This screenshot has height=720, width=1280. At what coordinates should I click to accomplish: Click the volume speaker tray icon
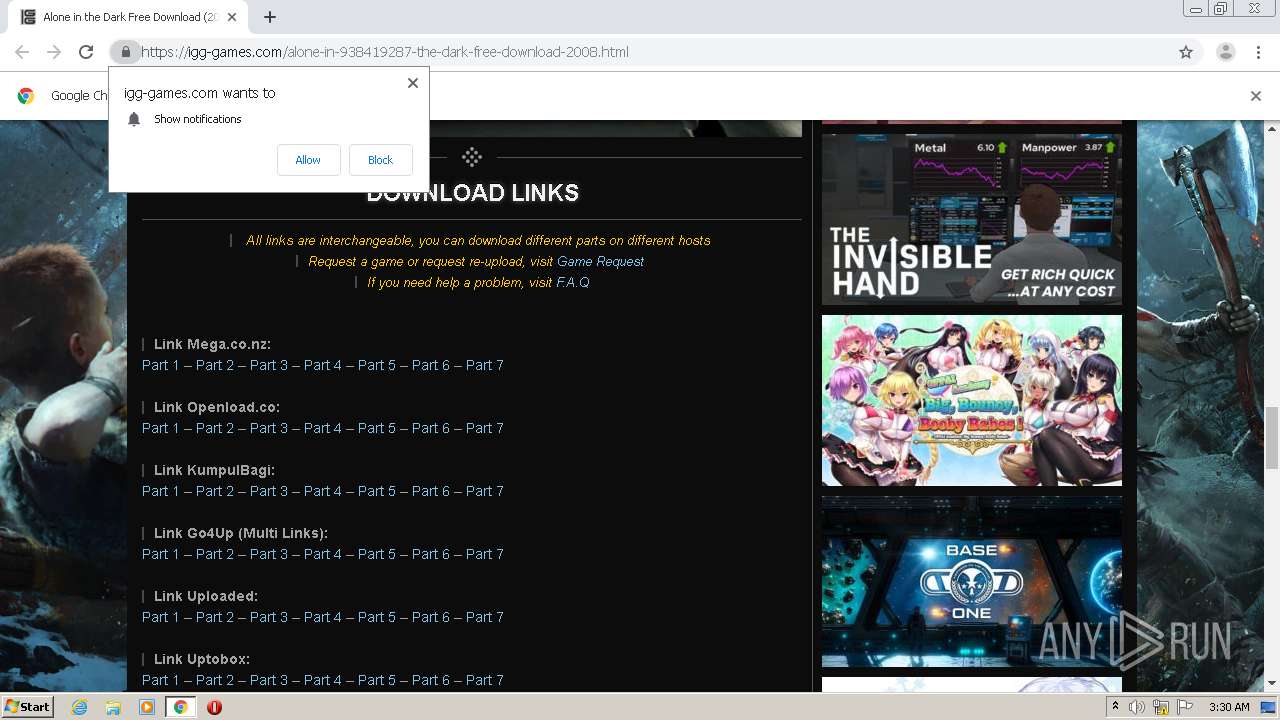pyautogui.click(x=1137, y=707)
